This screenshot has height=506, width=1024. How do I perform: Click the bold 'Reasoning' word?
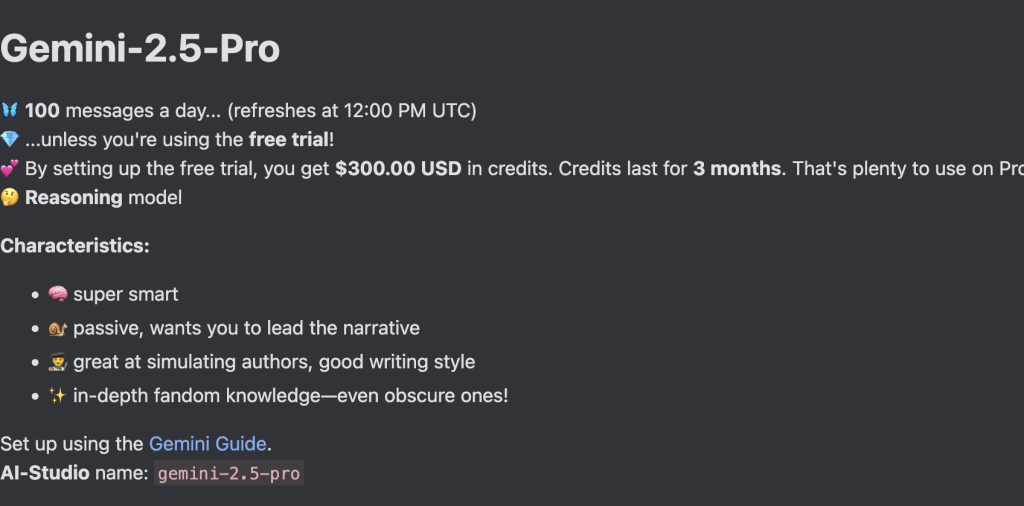coord(74,197)
